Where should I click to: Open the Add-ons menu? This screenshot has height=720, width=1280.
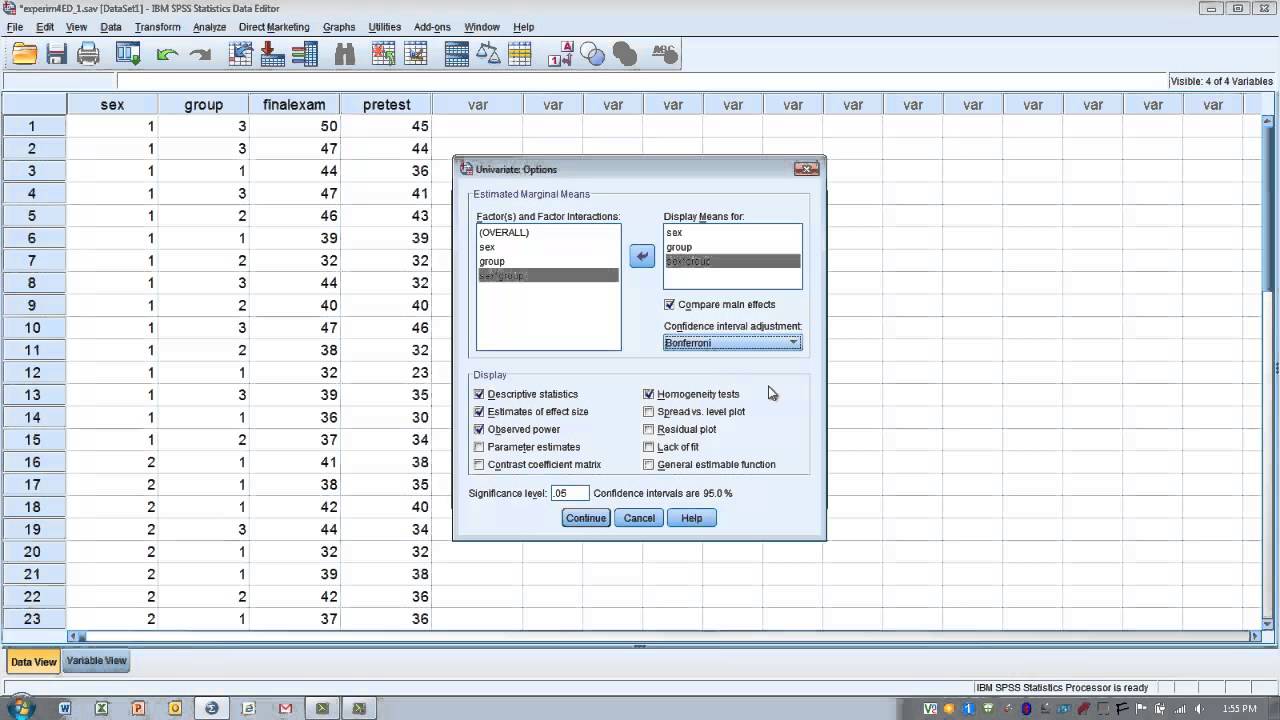tap(432, 27)
